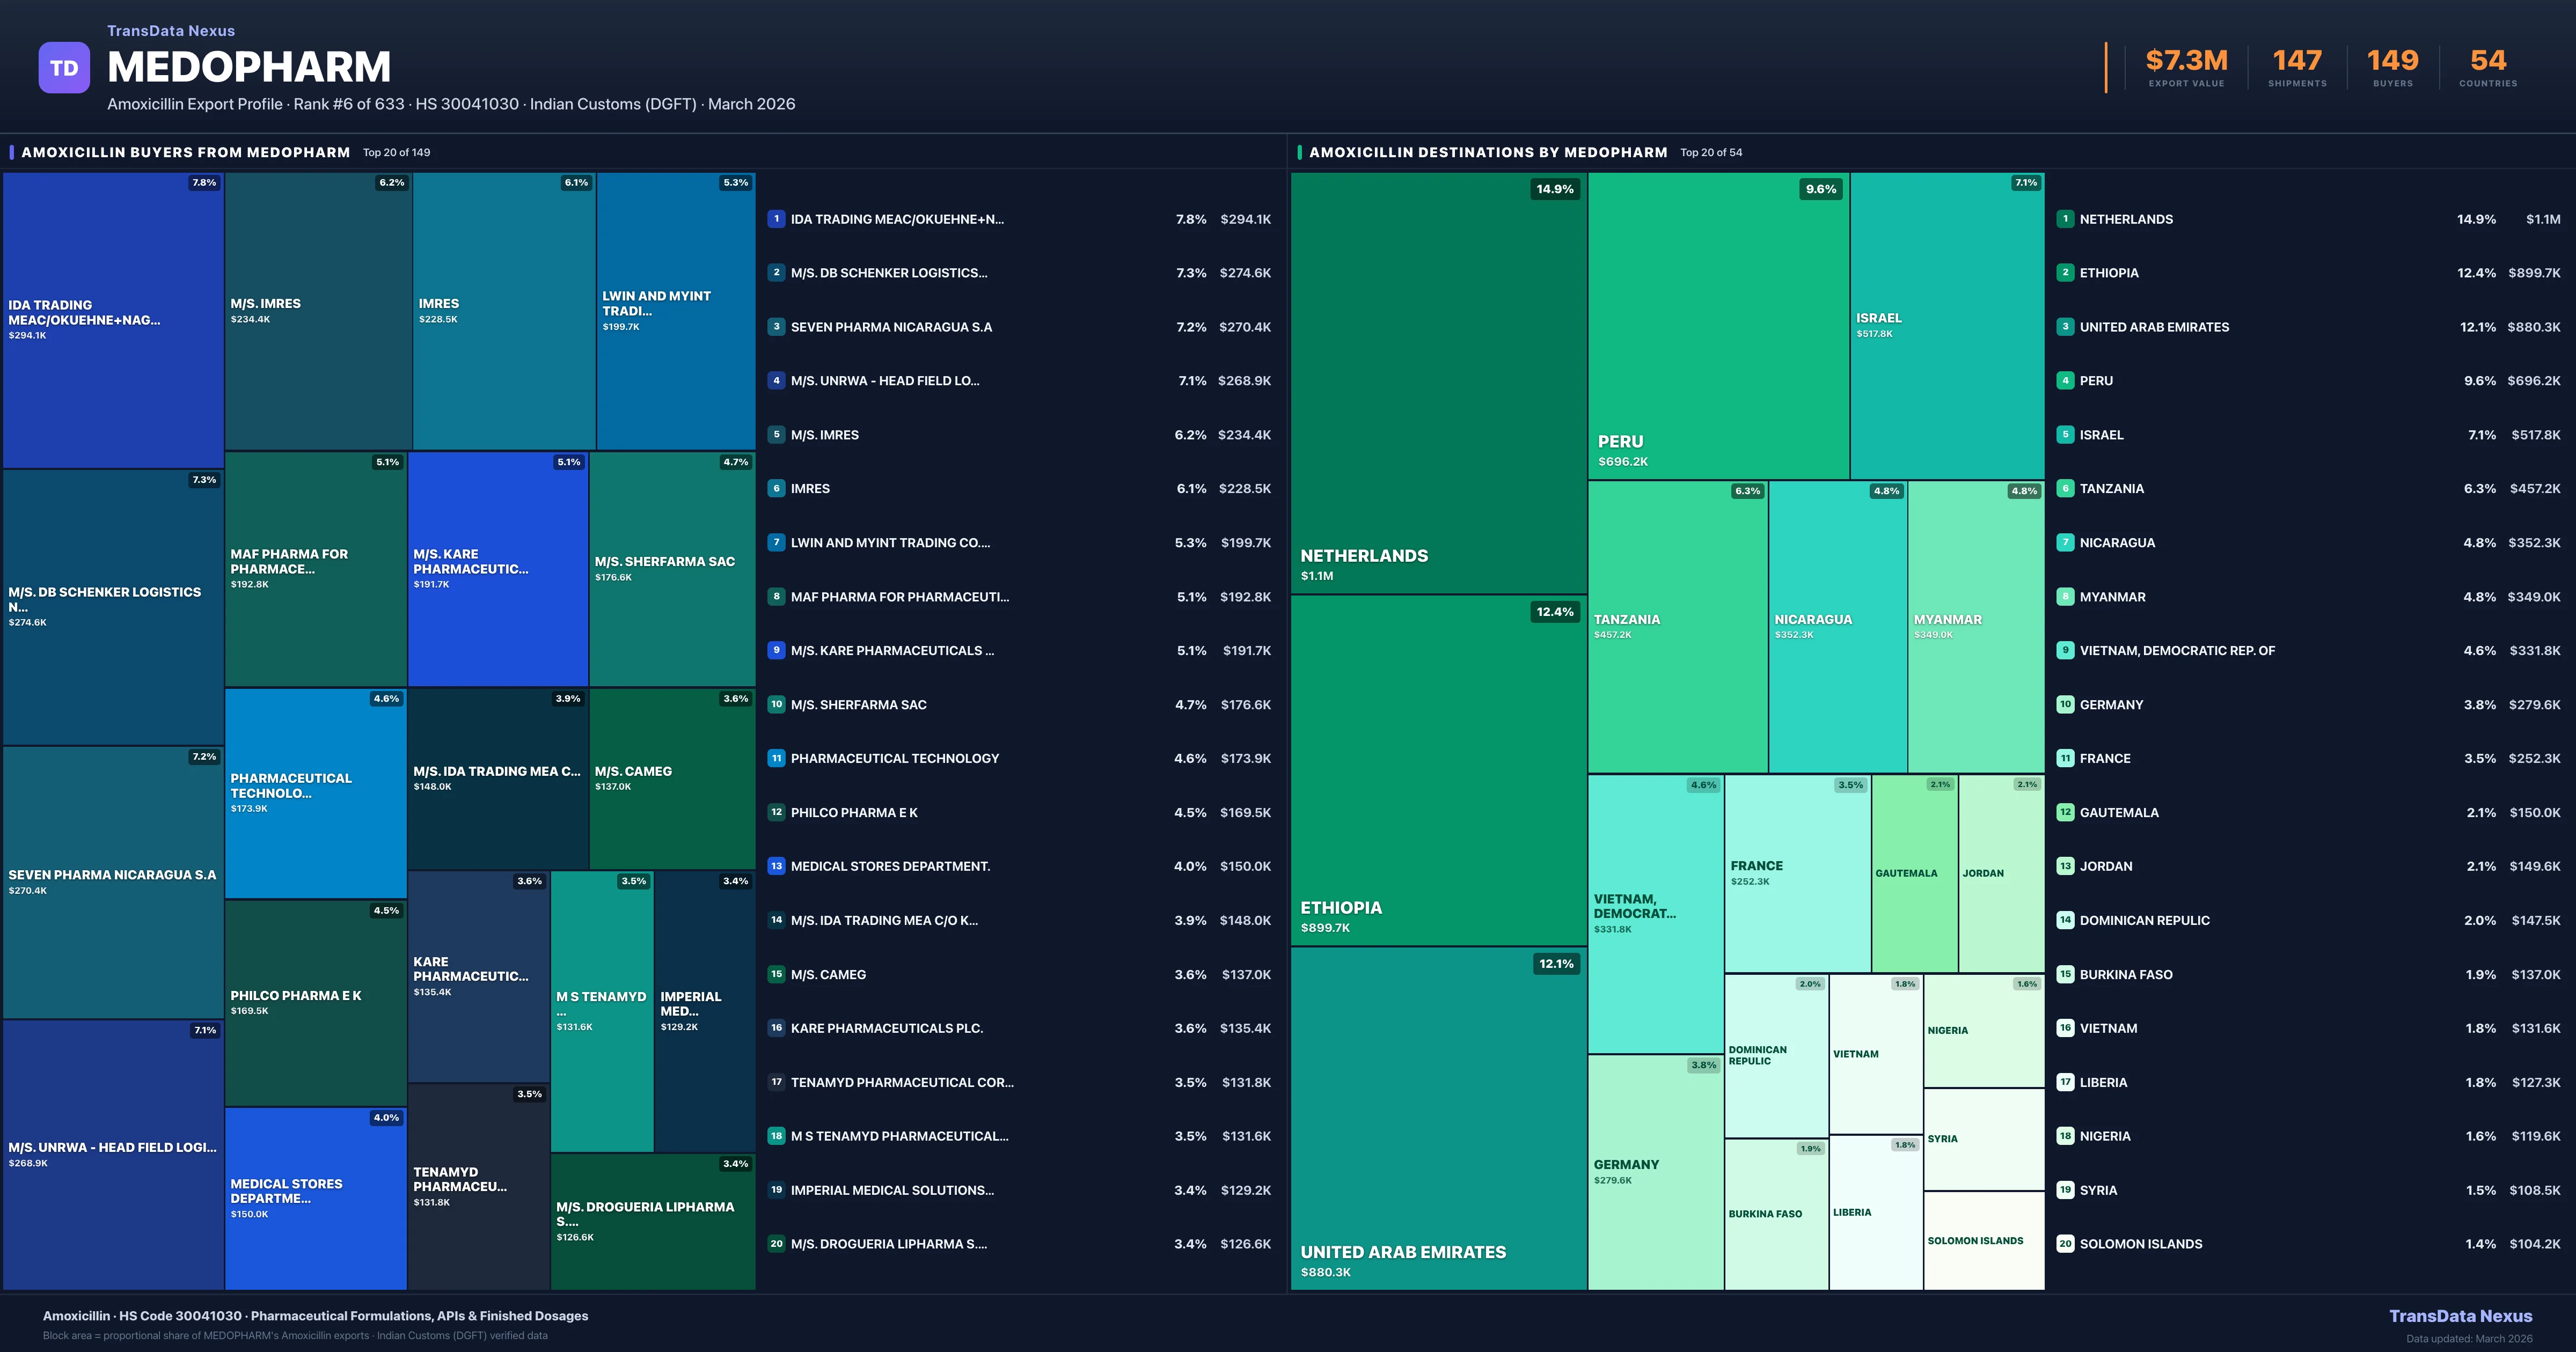This screenshot has height=1352, width=2576.
Task: Click rank badge 4 beside PERU
Action: 2065,381
